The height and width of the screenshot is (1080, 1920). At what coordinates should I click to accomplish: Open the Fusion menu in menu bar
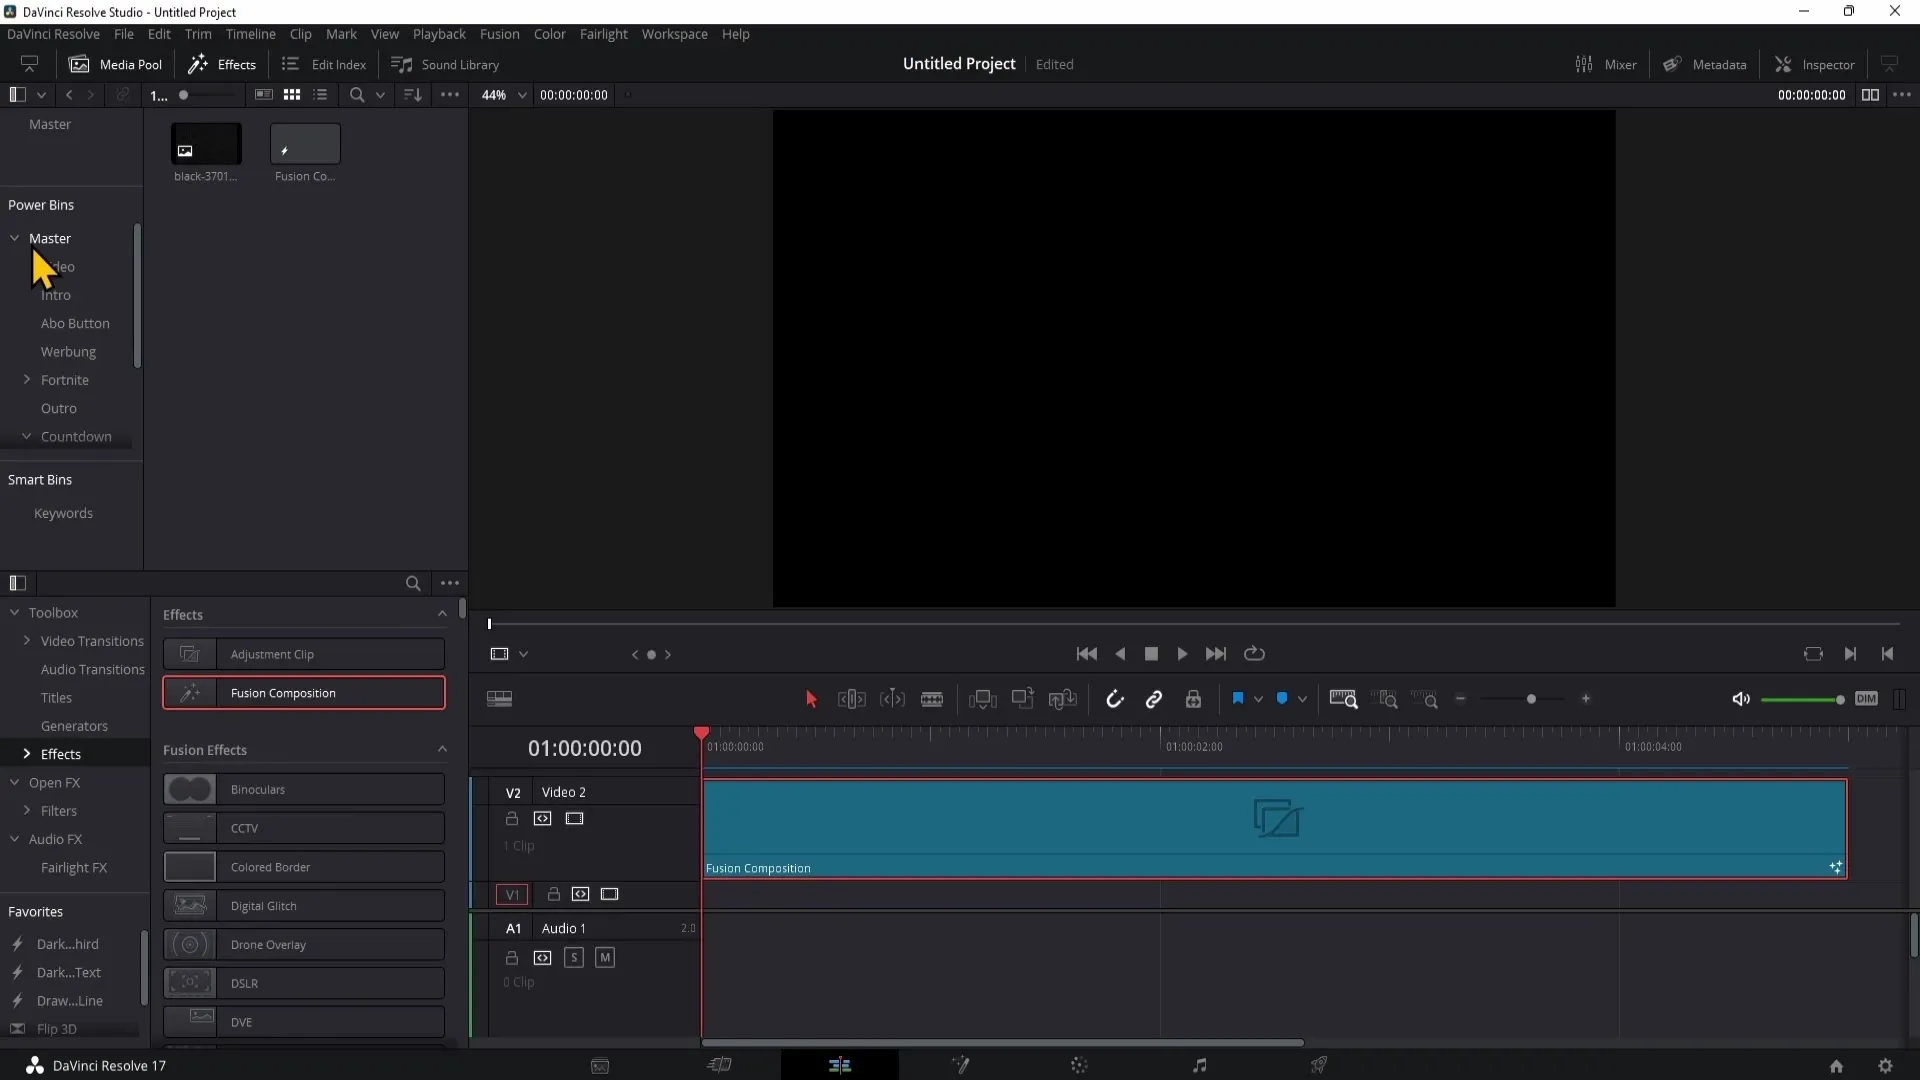tap(500, 33)
